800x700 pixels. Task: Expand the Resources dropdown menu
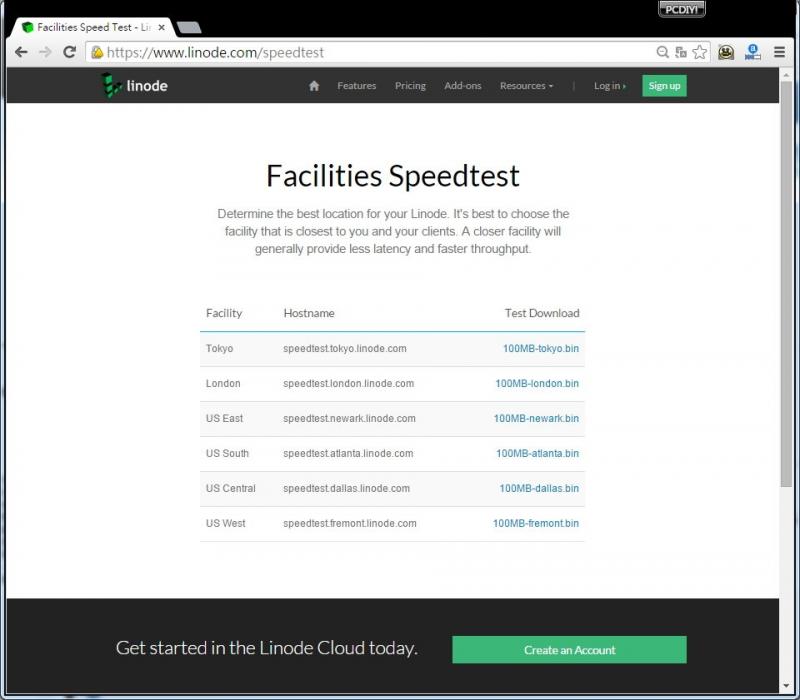pyautogui.click(x=527, y=86)
